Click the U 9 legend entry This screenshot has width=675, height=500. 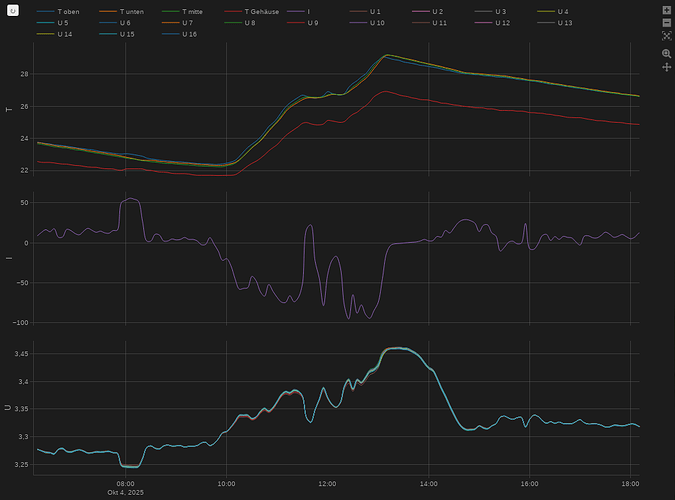coord(312,22)
